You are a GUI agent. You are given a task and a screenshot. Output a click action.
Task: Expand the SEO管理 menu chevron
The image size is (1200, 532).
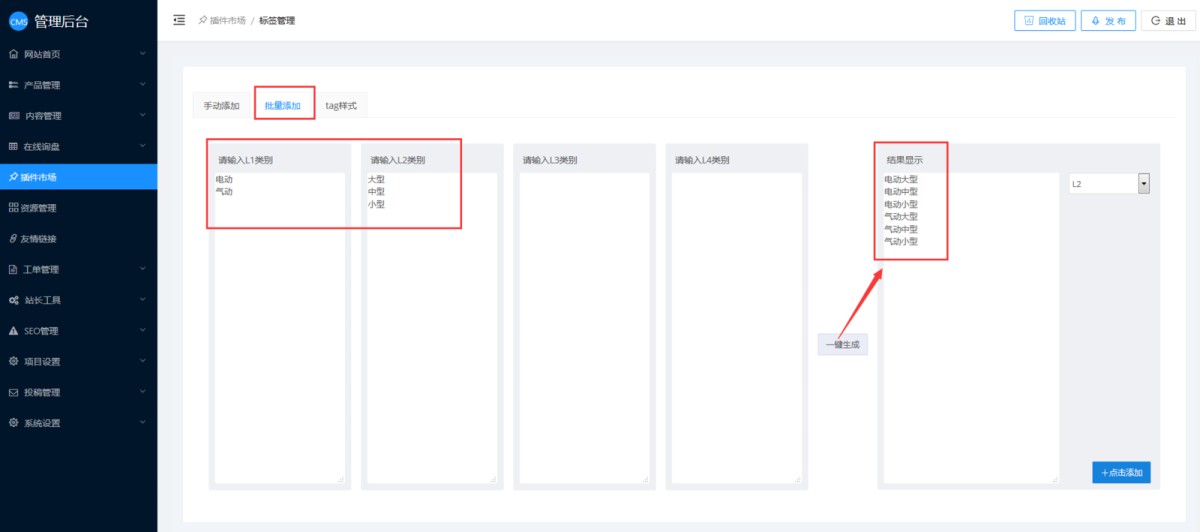[143, 331]
